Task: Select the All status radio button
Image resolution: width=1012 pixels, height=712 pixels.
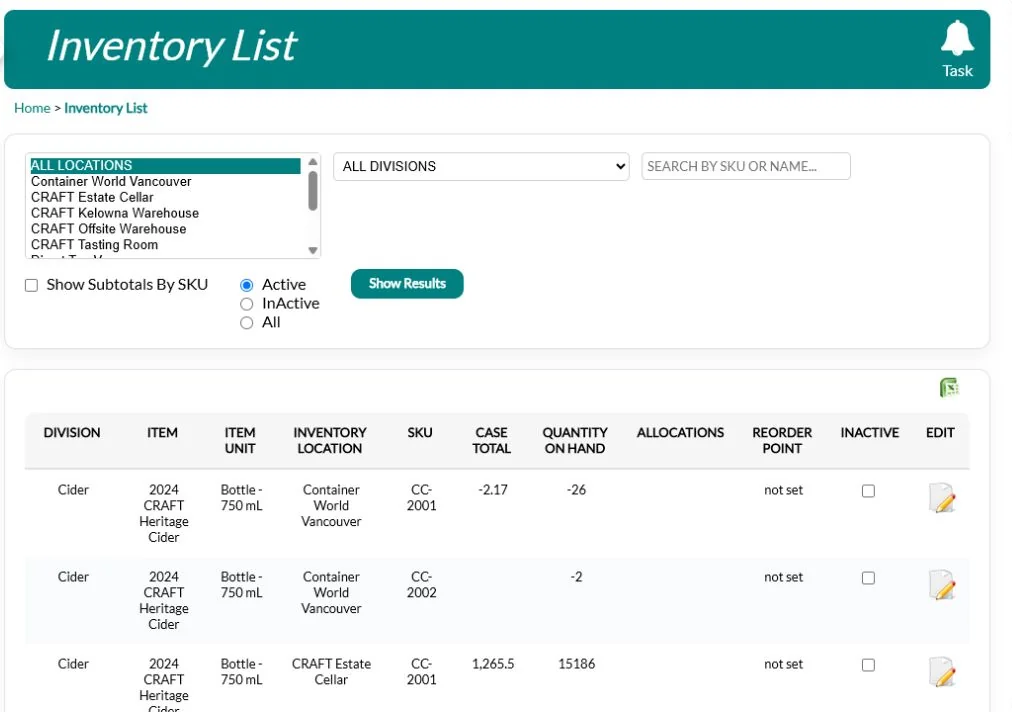Action: pos(247,323)
